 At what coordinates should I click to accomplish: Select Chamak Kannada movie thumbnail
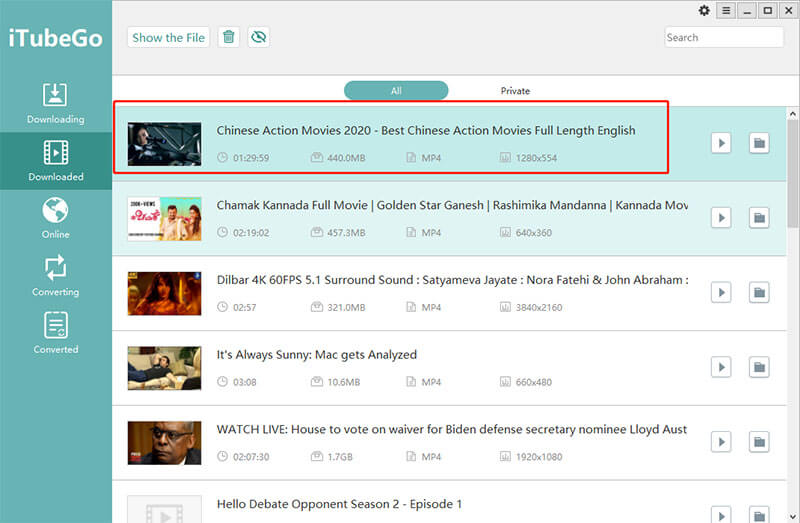[164, 218]
